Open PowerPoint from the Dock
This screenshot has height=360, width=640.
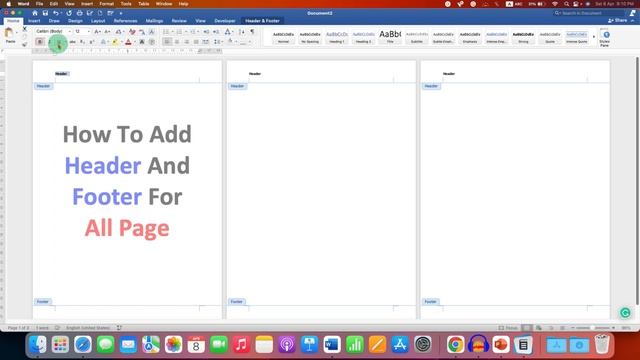click(500, 345)
